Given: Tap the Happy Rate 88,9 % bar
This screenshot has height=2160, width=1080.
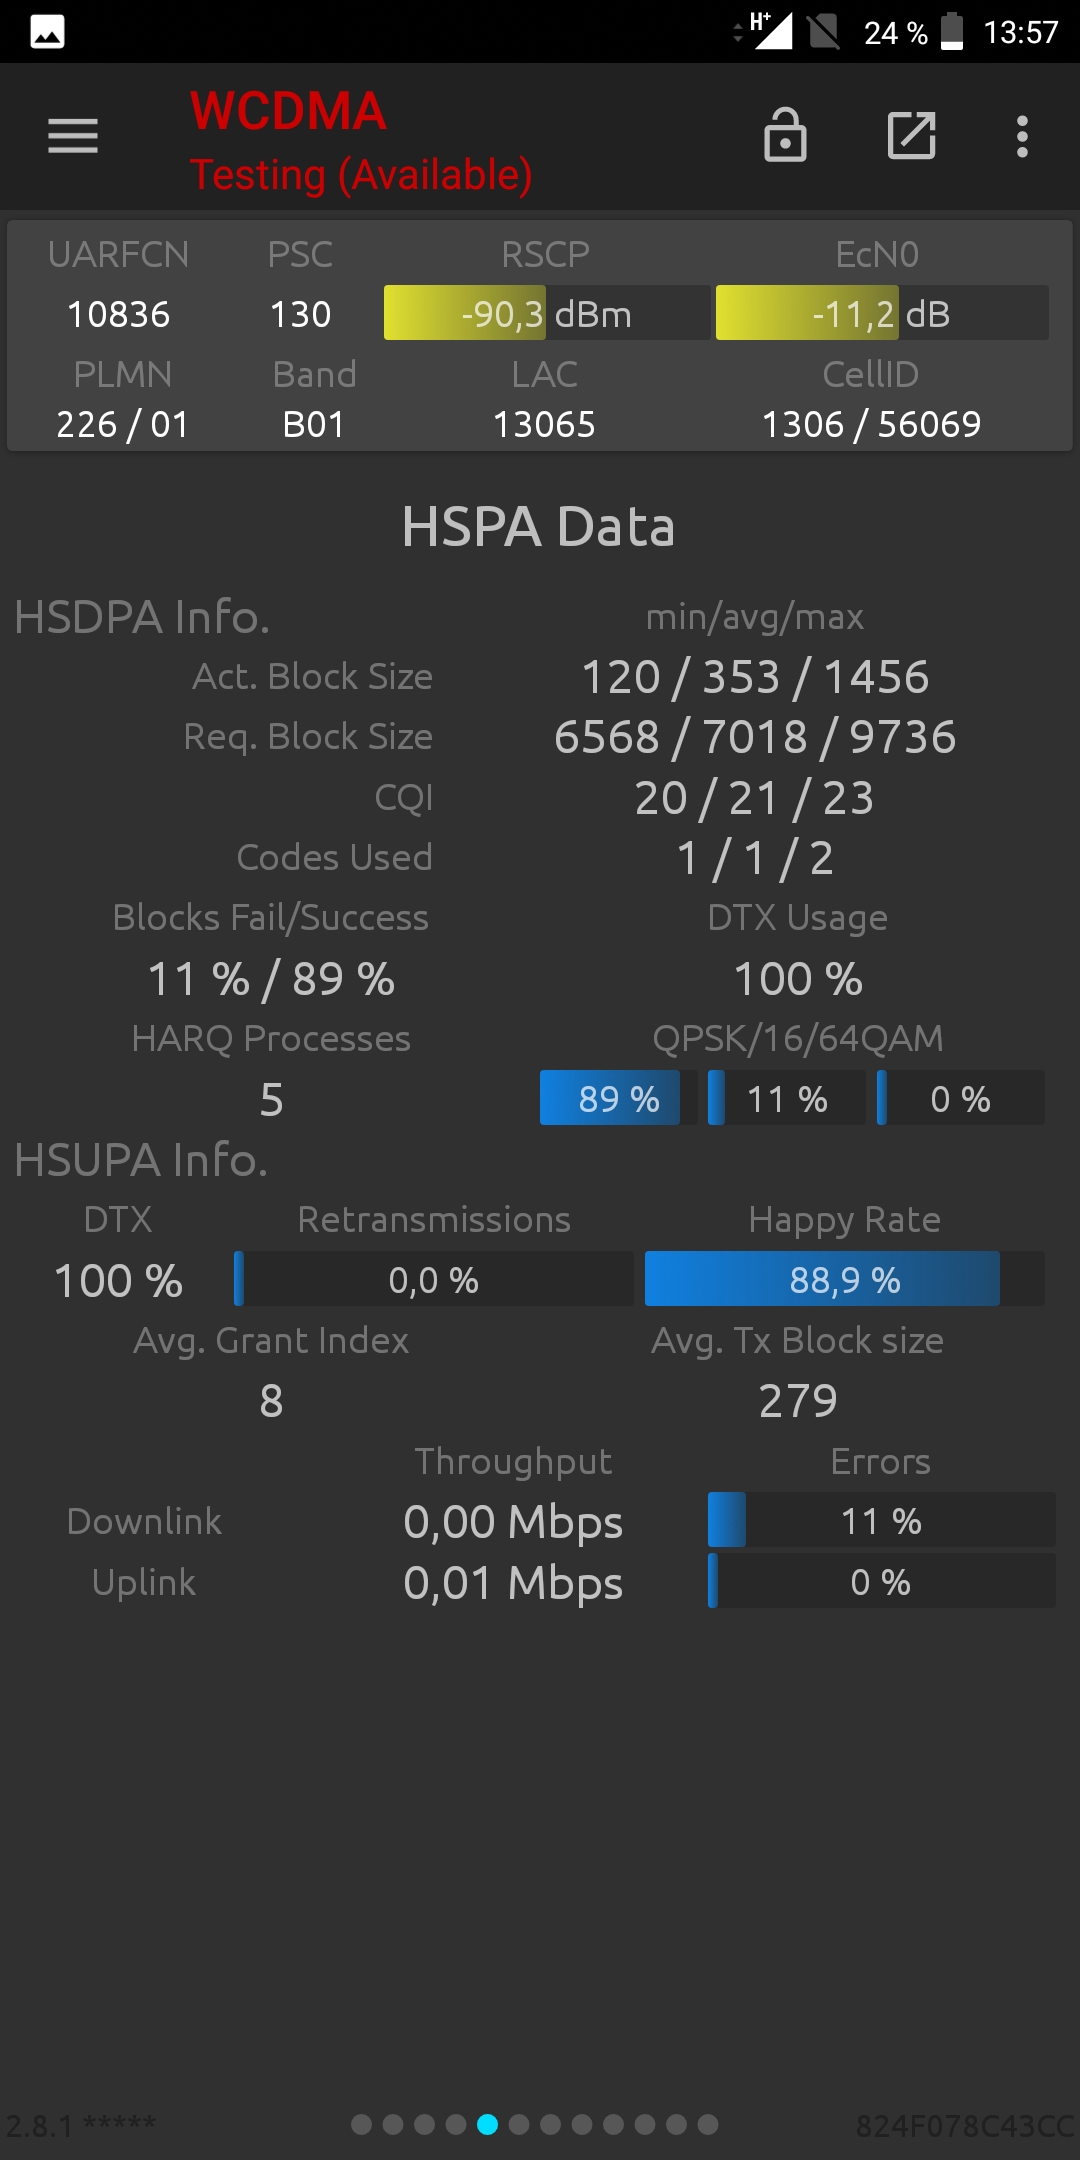Looking at the screenshot, I should tap(845, 1279).
